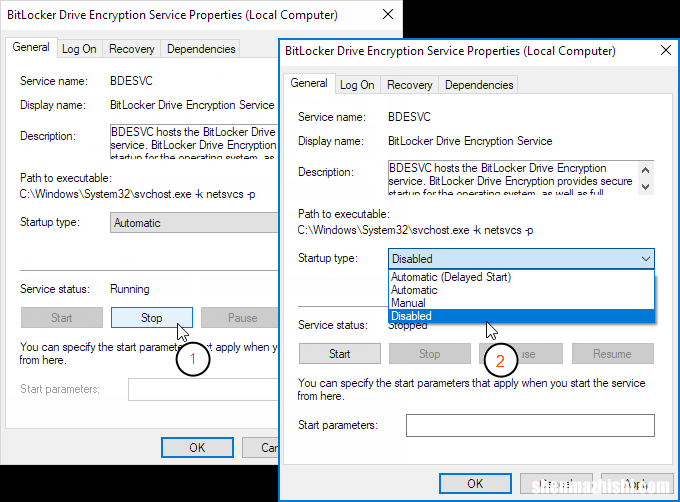Screen dimensions: 680x502
Task: Click OK in the front window
Action: tap(475, 483)
